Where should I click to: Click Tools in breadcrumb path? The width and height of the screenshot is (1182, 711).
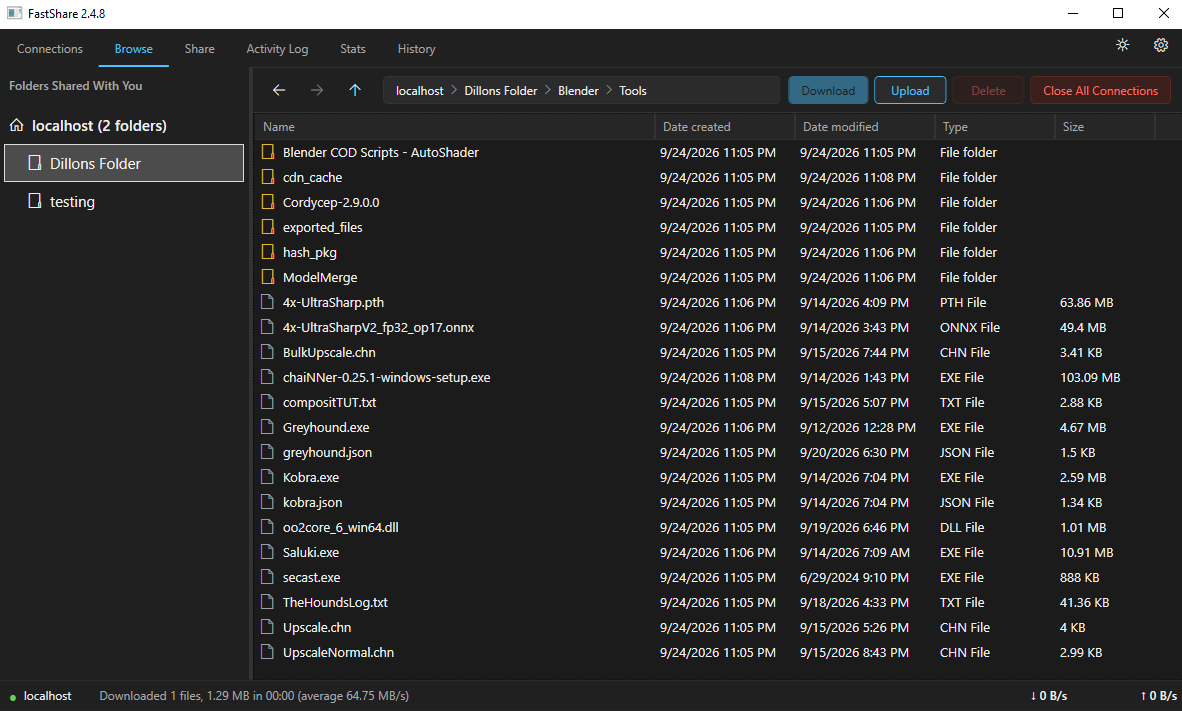click(x=633, y=90)
